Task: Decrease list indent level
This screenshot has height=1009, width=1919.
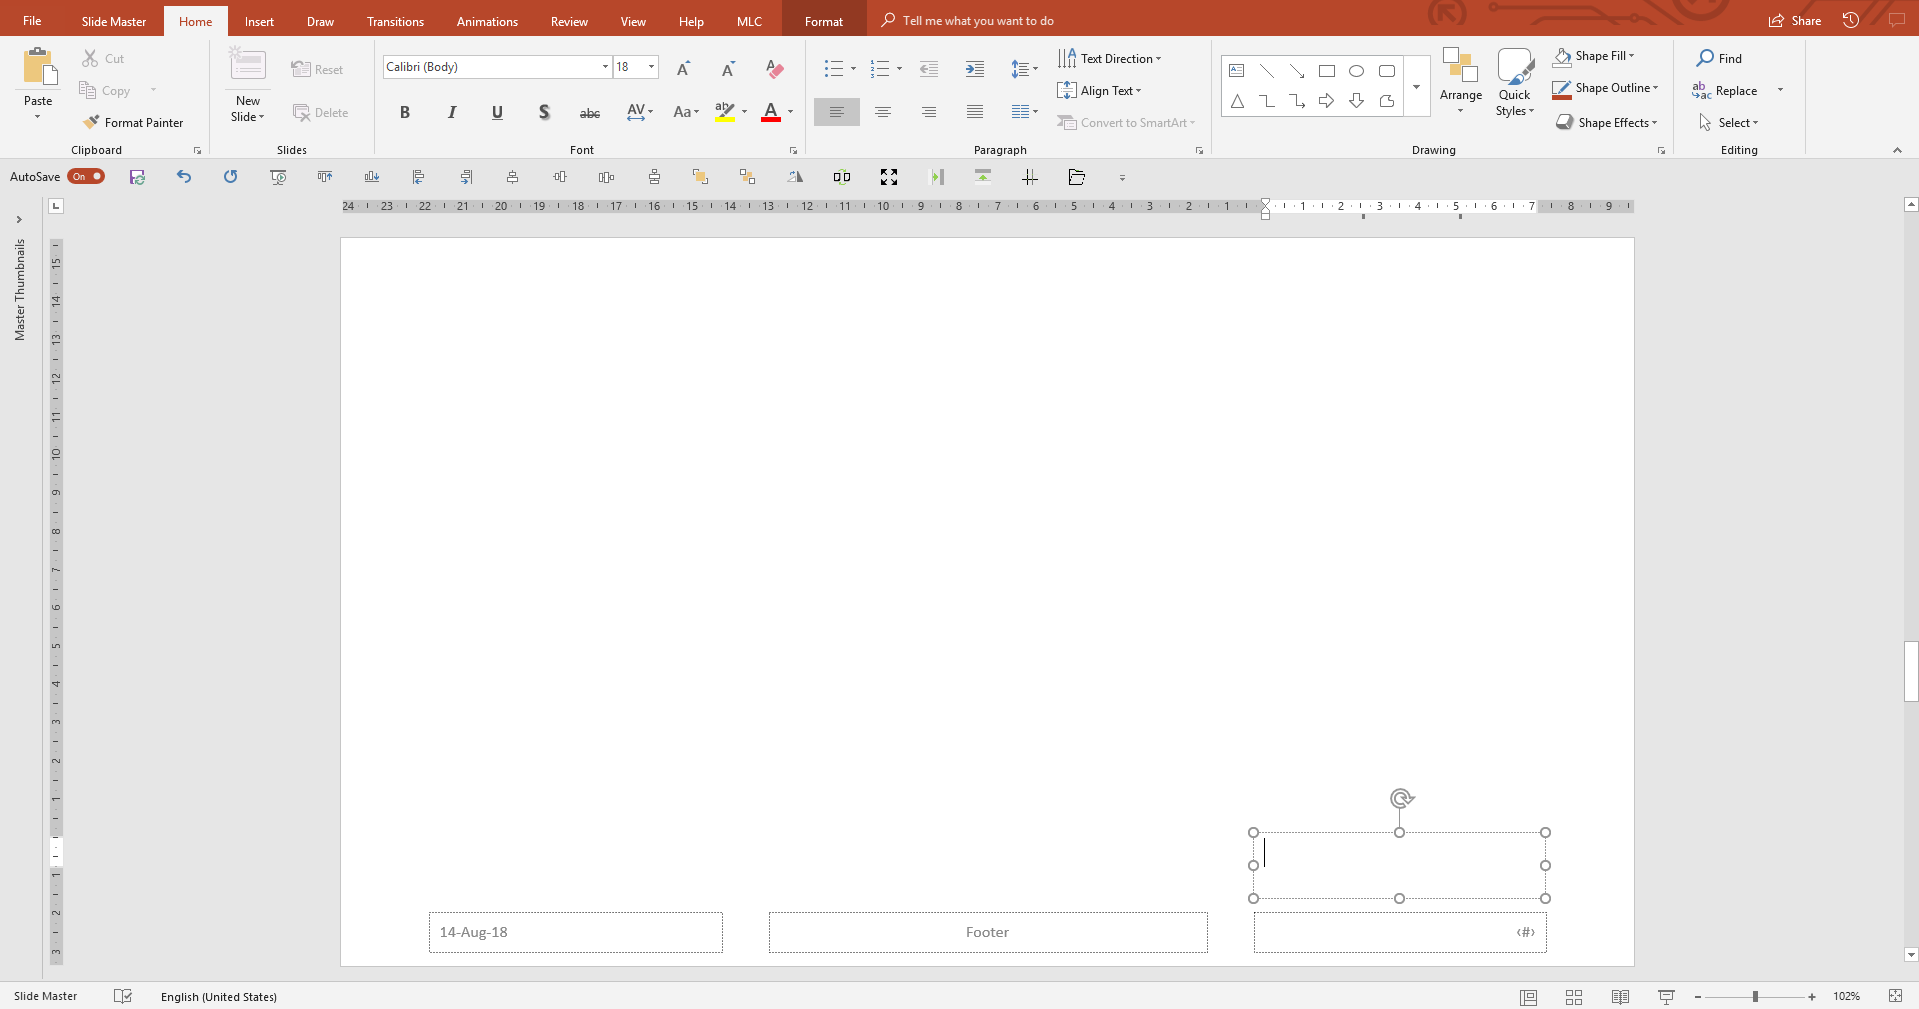Action: pos(929,68)
